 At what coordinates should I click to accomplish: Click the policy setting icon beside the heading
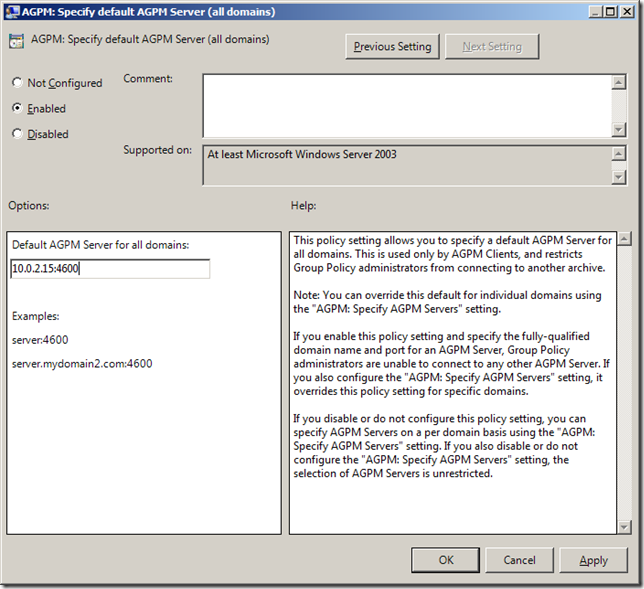coord(16,43)
